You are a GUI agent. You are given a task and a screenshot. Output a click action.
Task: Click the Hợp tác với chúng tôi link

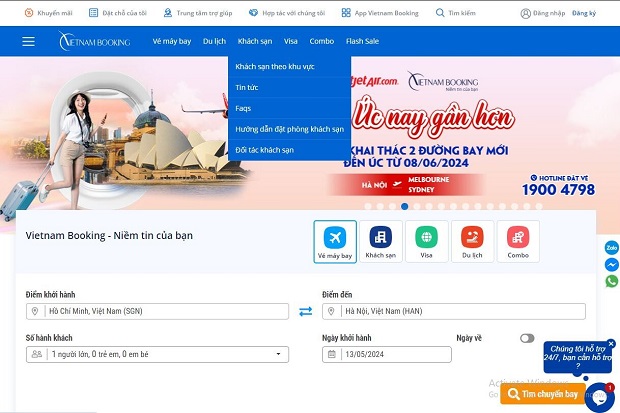click(x=294, y=13)
